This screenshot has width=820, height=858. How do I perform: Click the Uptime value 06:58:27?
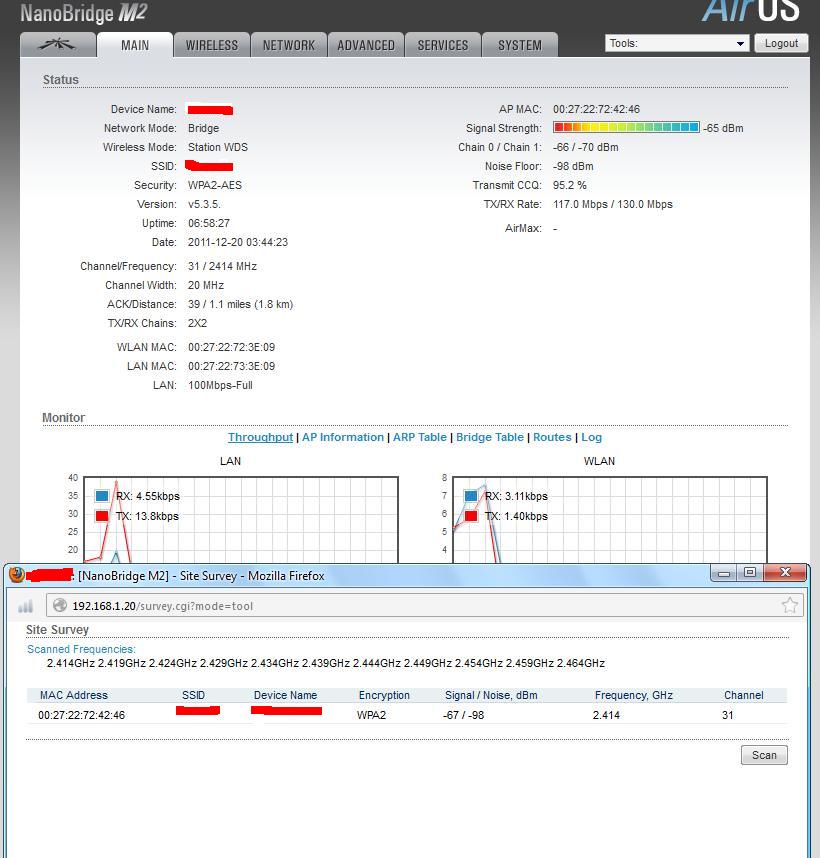pyautogui.click(x=209, y=223)
